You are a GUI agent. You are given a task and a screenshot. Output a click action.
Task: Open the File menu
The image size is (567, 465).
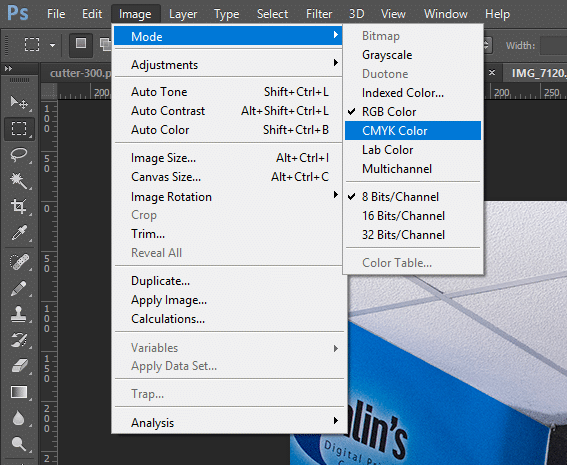point(56,14)
